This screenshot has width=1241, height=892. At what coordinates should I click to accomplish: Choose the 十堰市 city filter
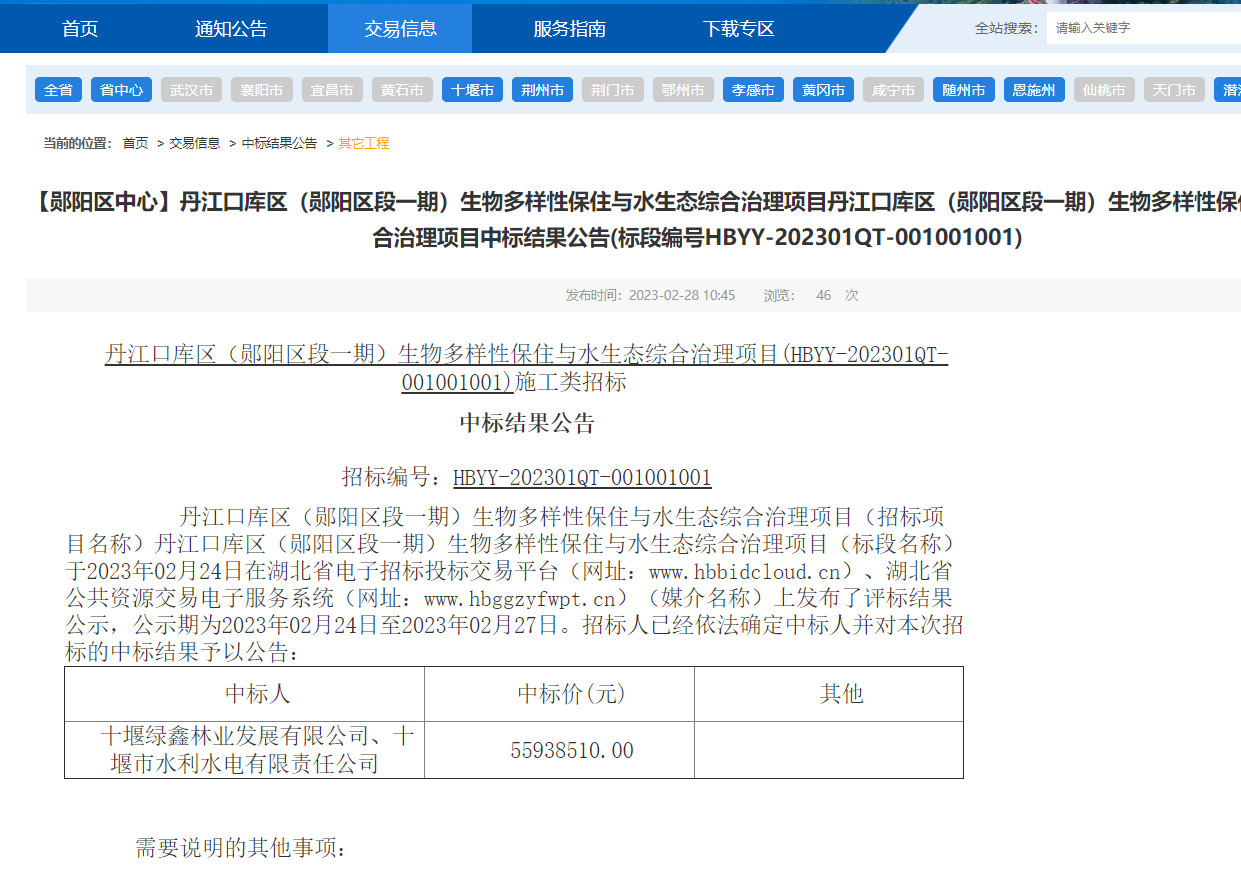[472, 90]
